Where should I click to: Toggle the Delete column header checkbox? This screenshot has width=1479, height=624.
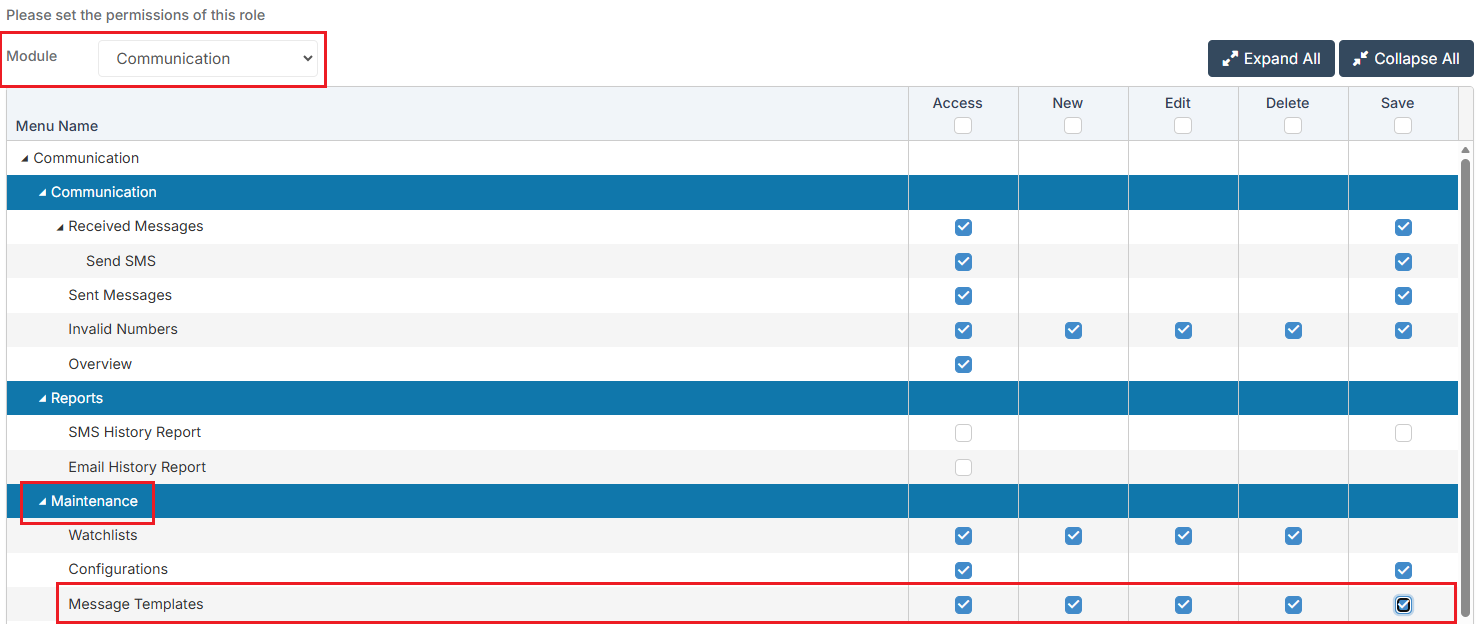point(1293,126)
